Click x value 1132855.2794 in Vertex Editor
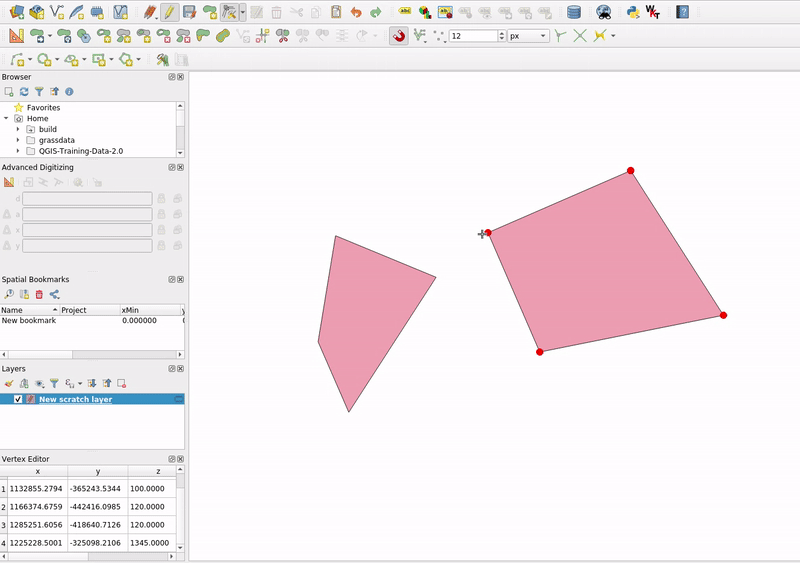Screen dimensions: 800x563 tap(36, 488)
